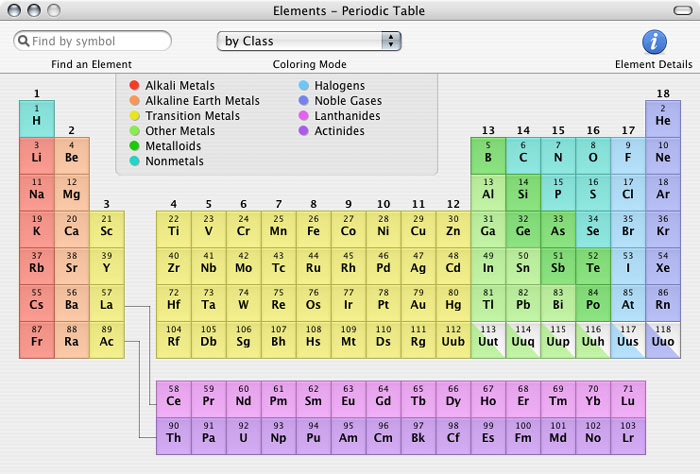Image resolution: width=700 pixels, height=474 pixels.
Task: Select the Iodine I cell
Action: coord(628,266)
